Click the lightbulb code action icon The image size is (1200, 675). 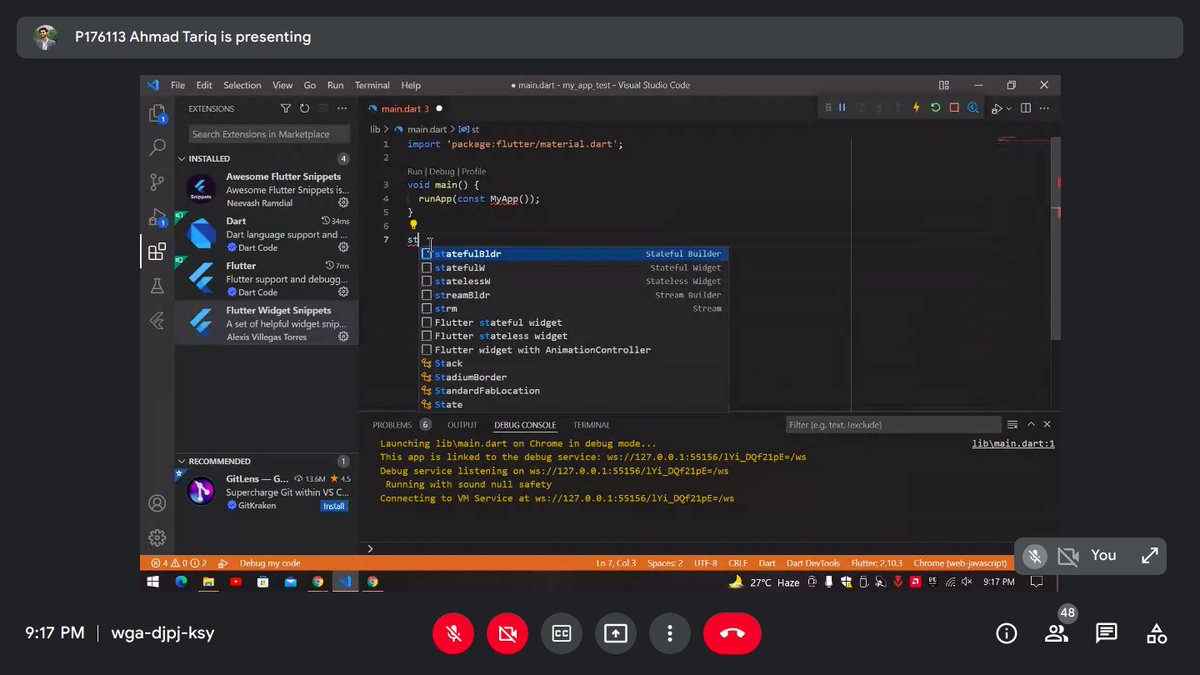click(413, 226)
